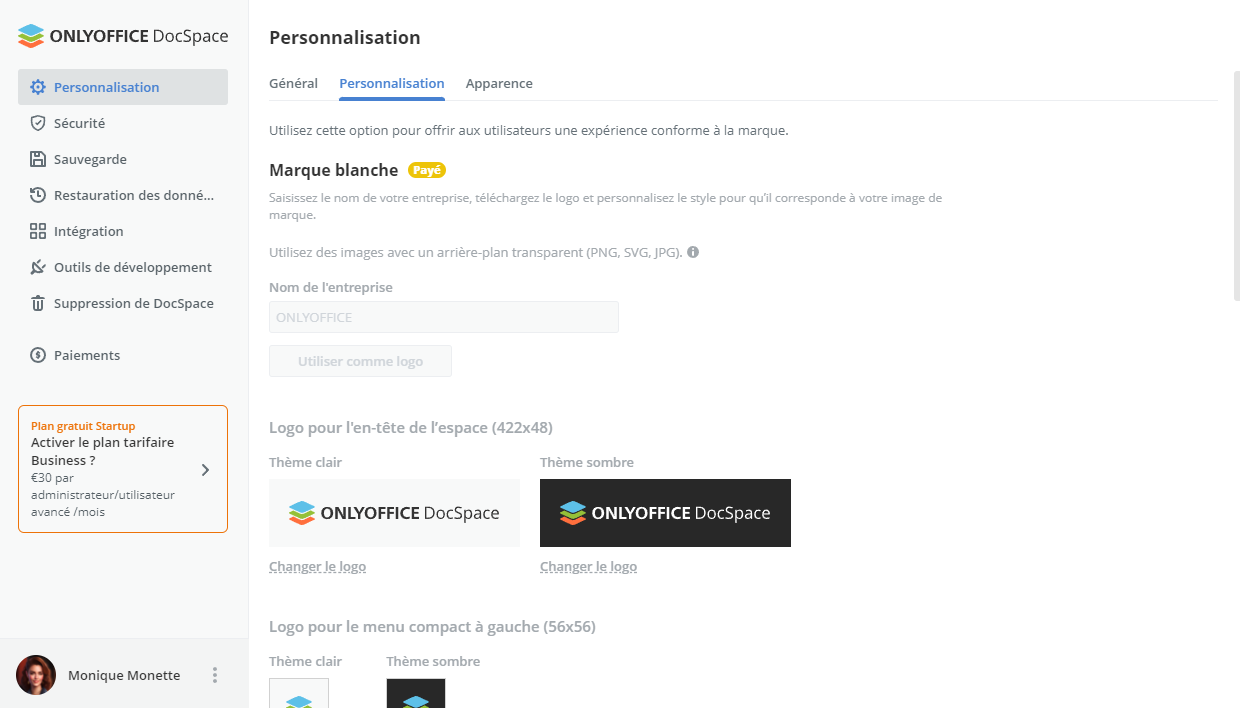Click the Intégration grid icon
This screenshot has width=1240, height=708.
click(x=38, y=231)
